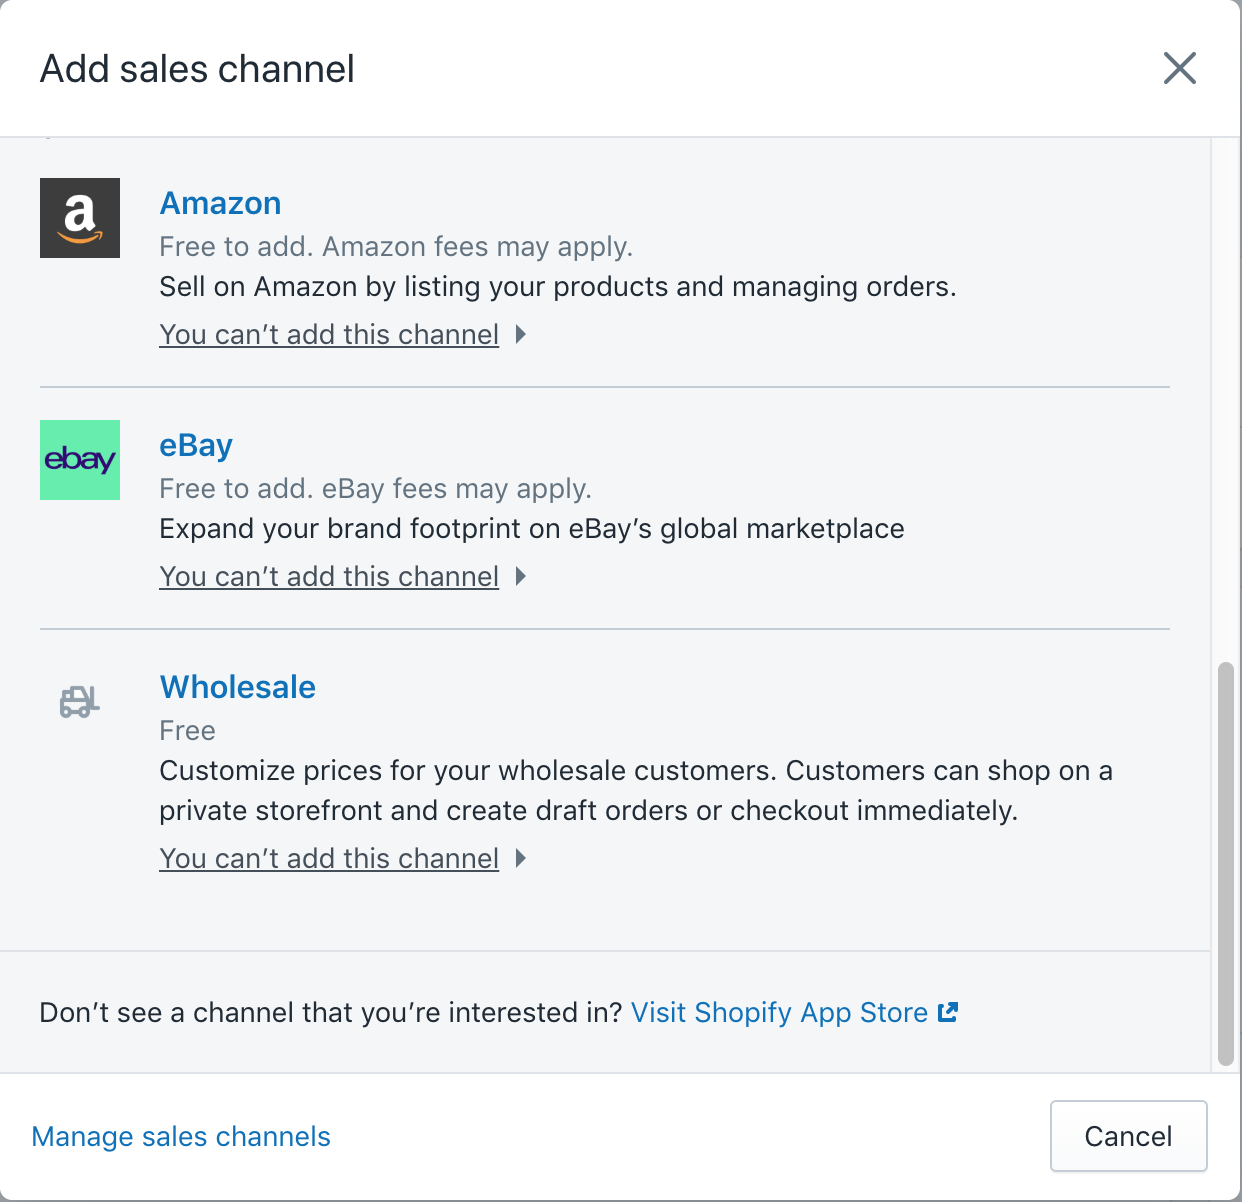
Task: Click the "Free" label under Wholesale
Action: [188, 730]
